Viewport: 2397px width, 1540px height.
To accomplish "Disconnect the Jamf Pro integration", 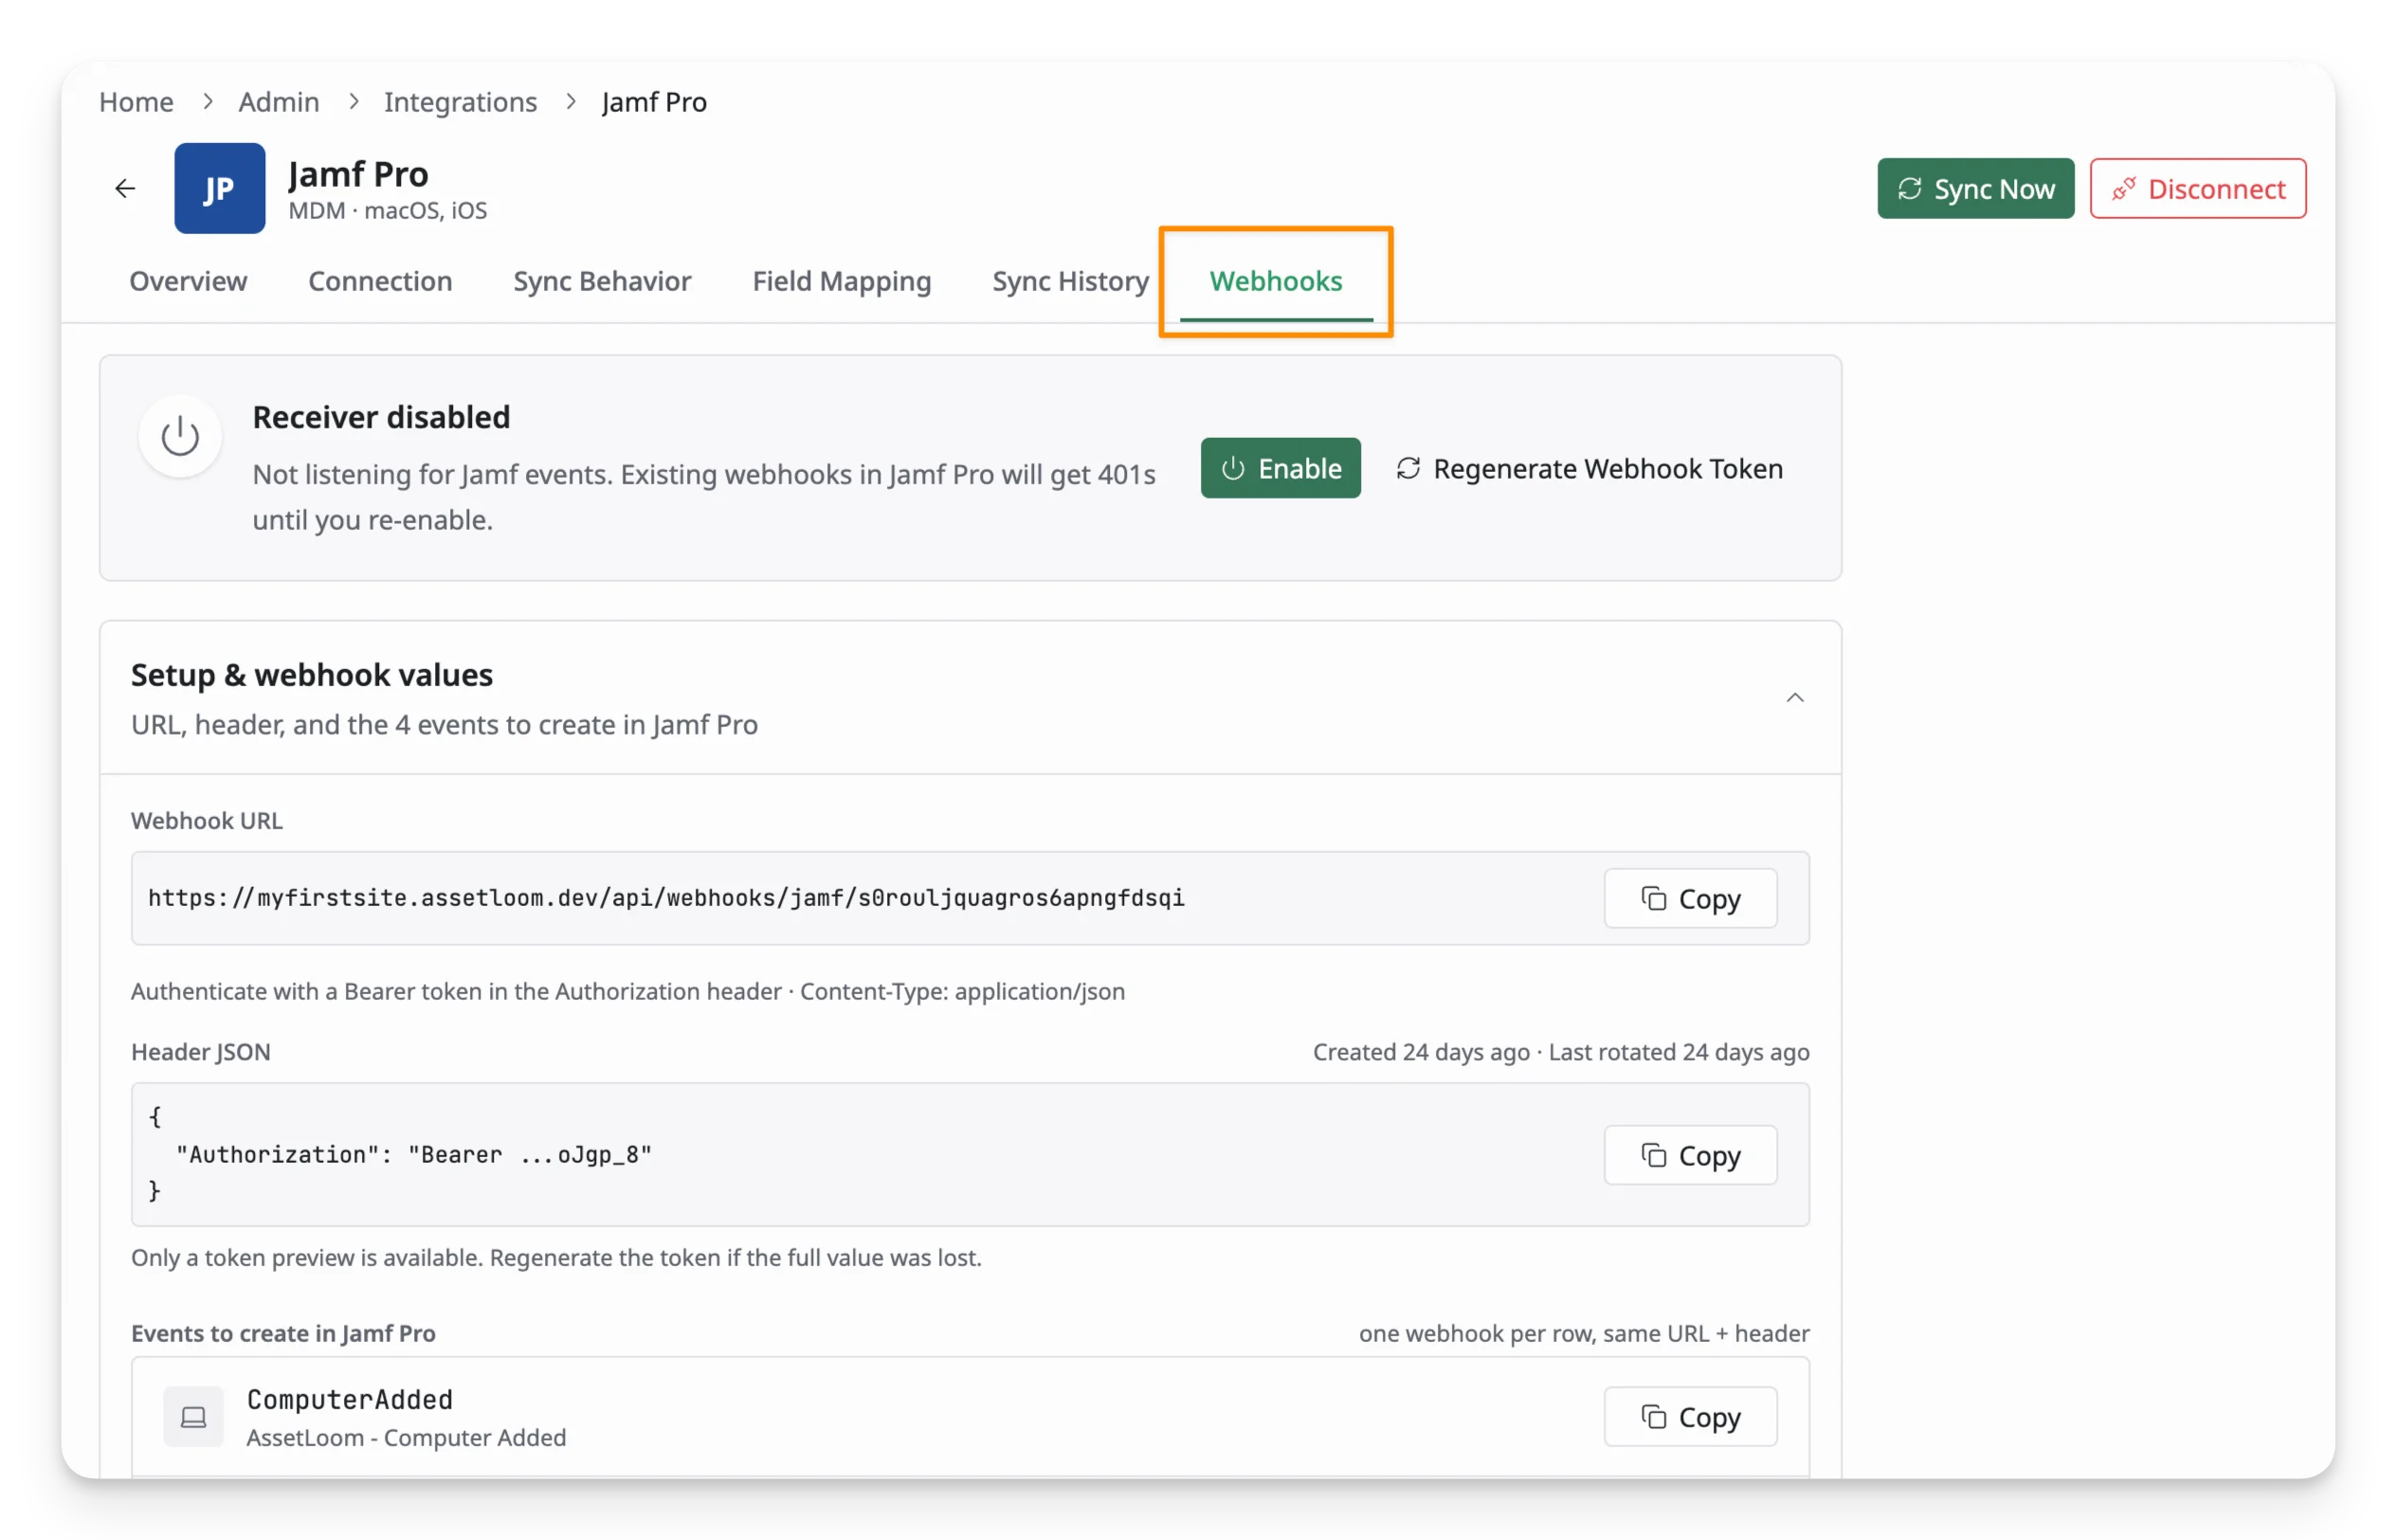I will [2197, 188].
